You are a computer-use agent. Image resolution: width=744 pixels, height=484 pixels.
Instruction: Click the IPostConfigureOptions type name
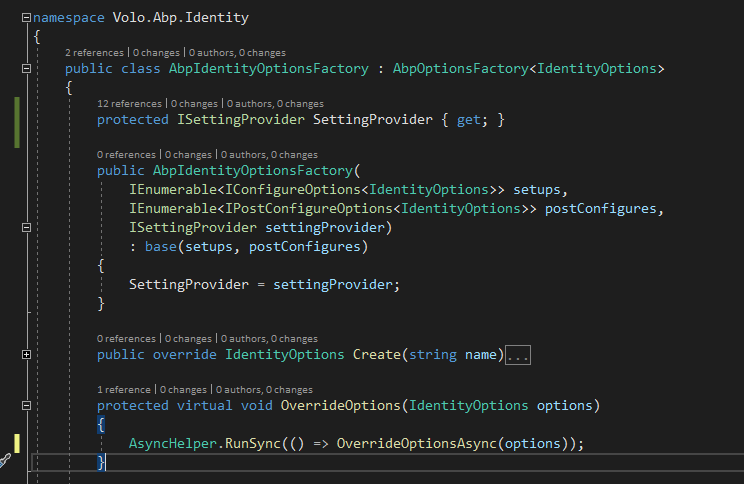309,209
